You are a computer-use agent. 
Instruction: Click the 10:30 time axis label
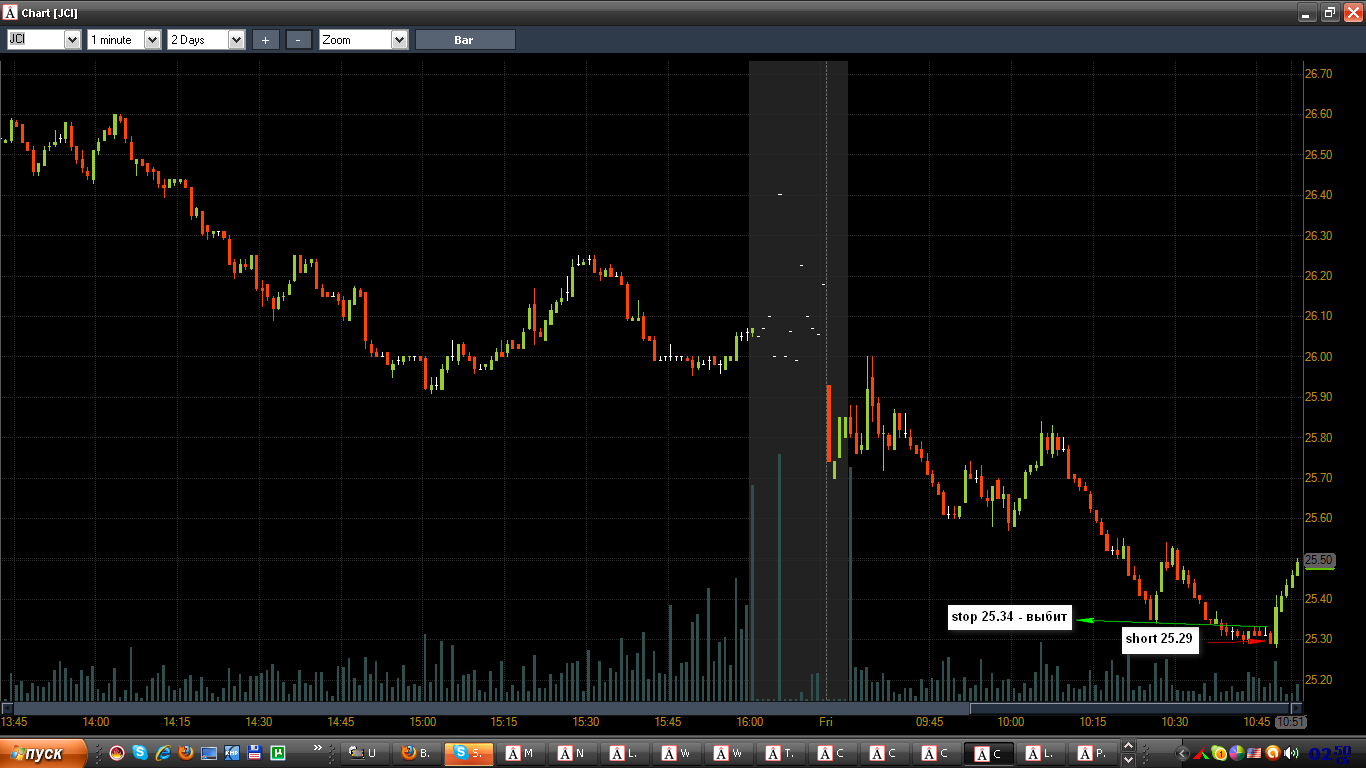pos(1175,721)
